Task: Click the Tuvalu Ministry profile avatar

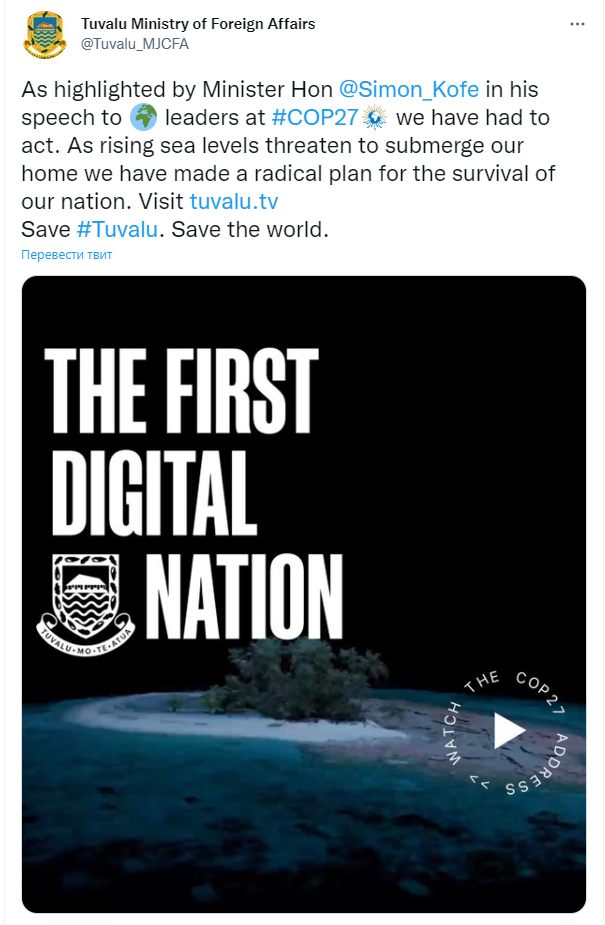Action: (x=44, y=35)
